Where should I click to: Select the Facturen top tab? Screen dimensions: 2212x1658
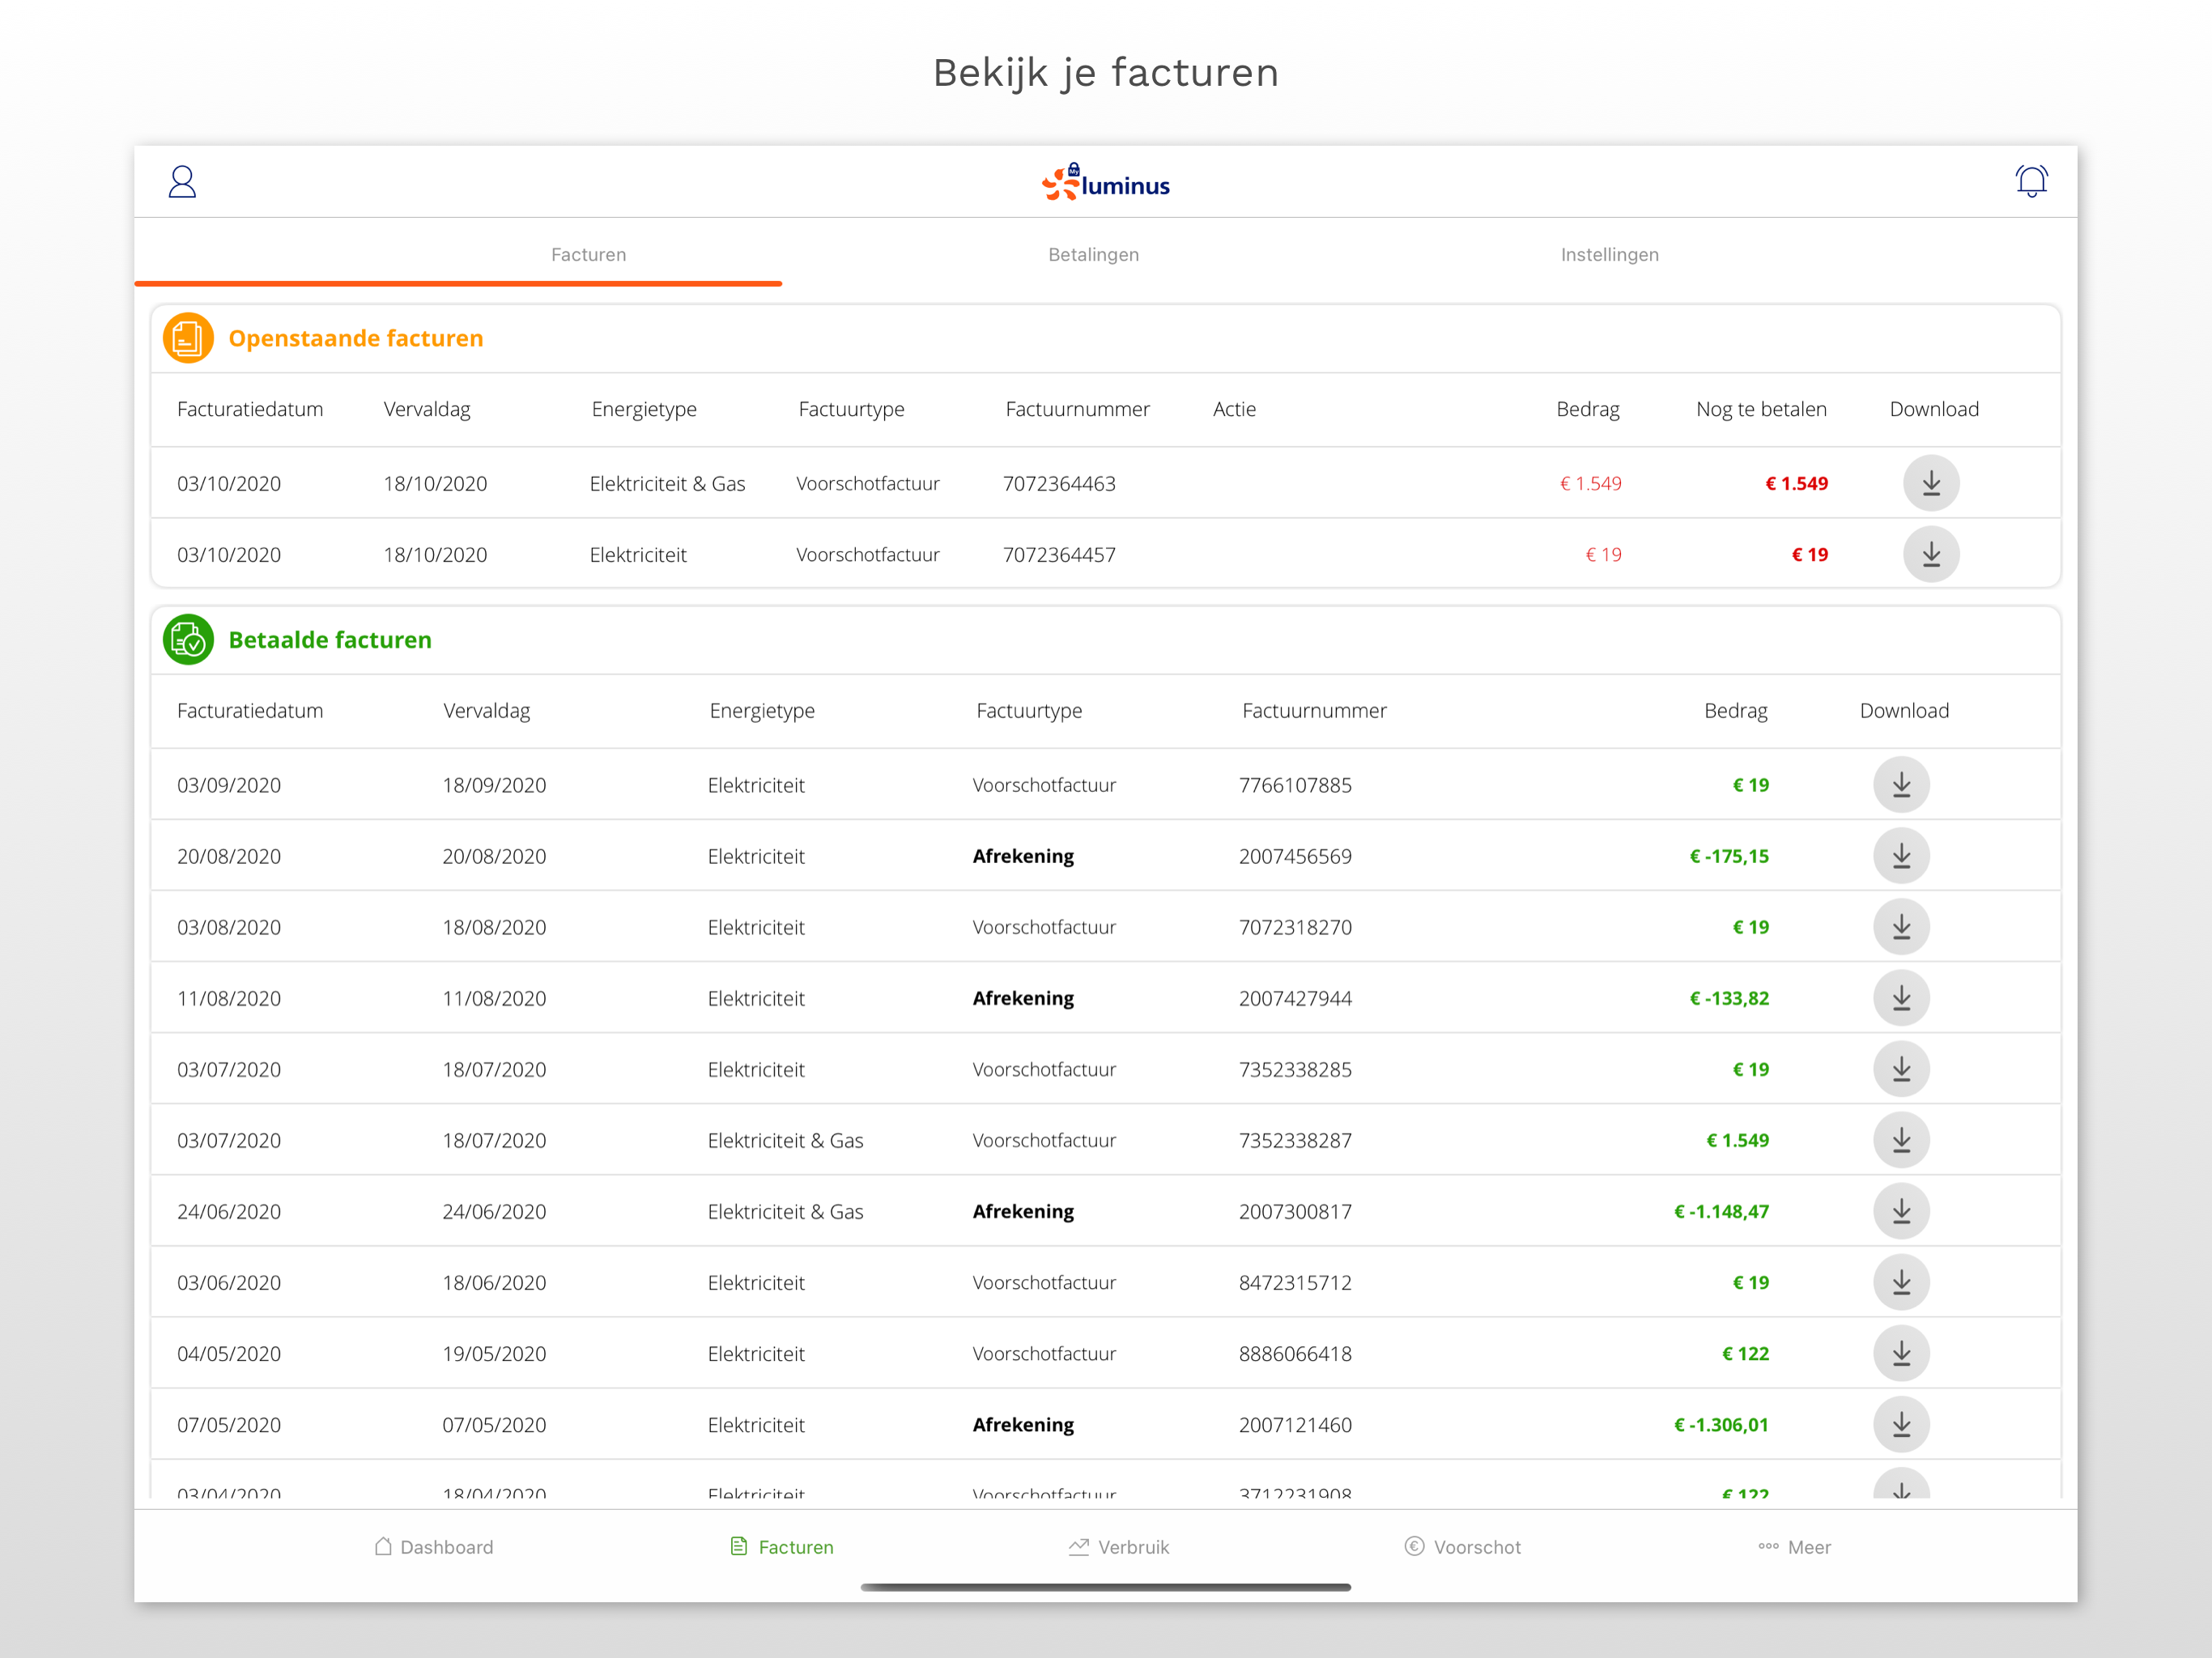point(588,255)
